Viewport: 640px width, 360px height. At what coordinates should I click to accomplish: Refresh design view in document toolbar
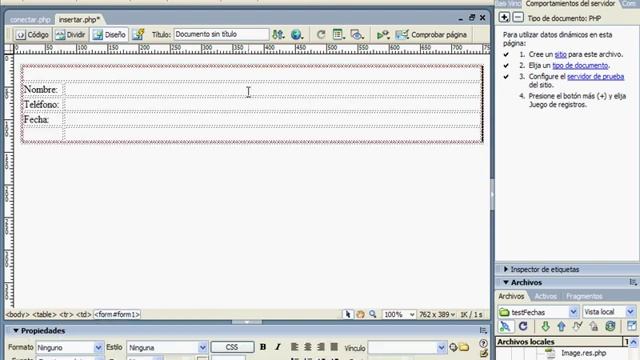pyautogui.click(x=321, y=35)
